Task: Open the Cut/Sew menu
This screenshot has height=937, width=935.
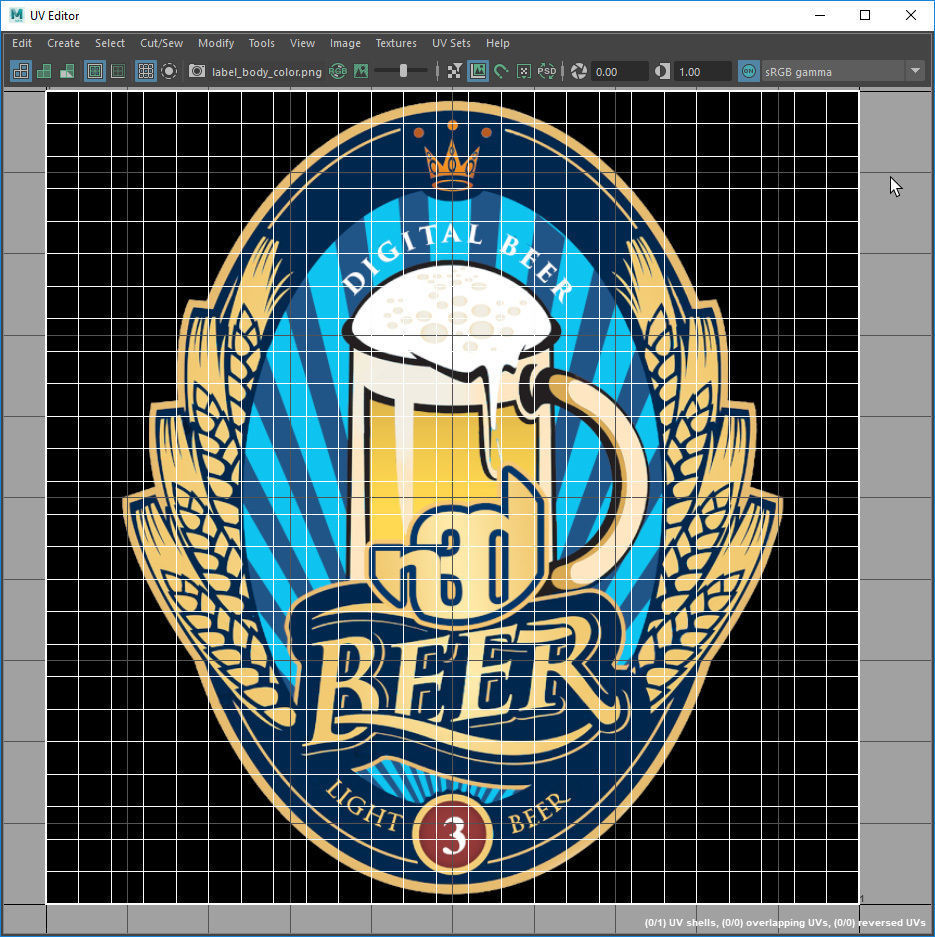Action: [161, 43]
